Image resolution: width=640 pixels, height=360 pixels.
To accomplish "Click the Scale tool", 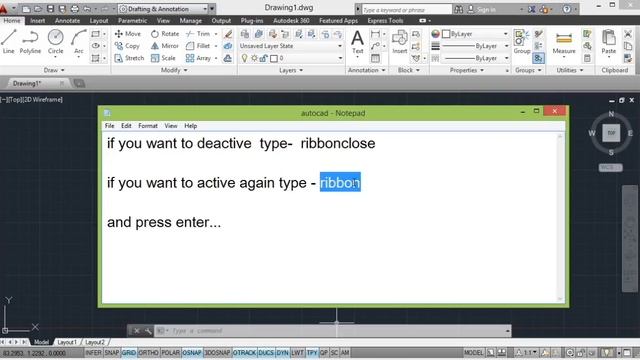I will pyautogui.click(x=163, y=58).
